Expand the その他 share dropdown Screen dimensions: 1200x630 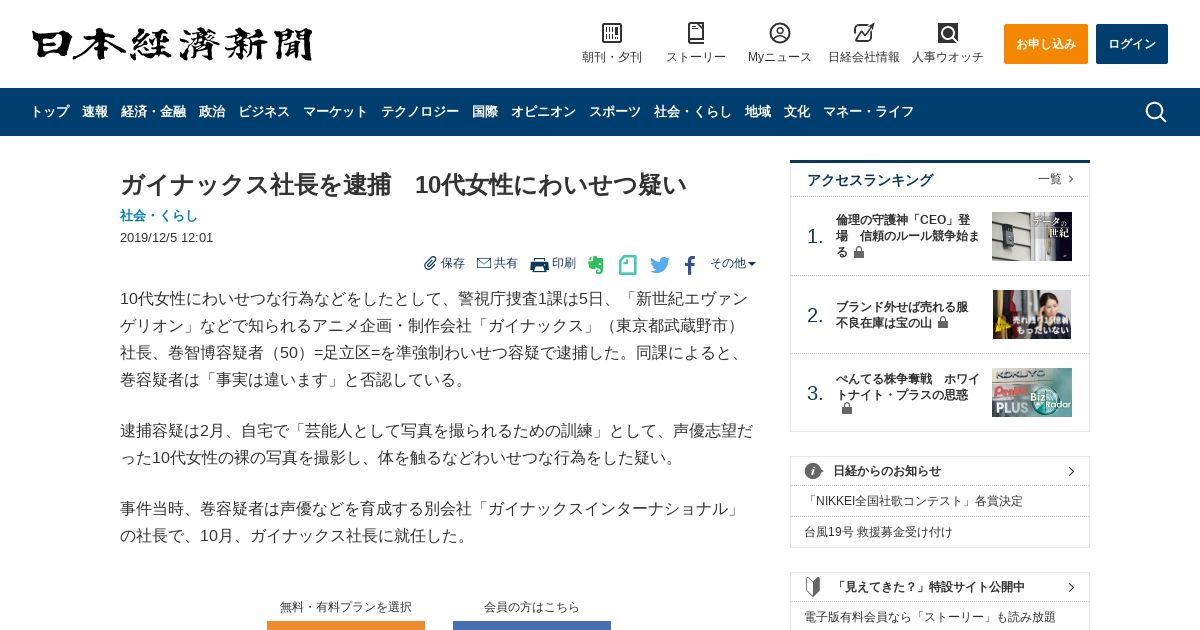(x=733, y=263)
